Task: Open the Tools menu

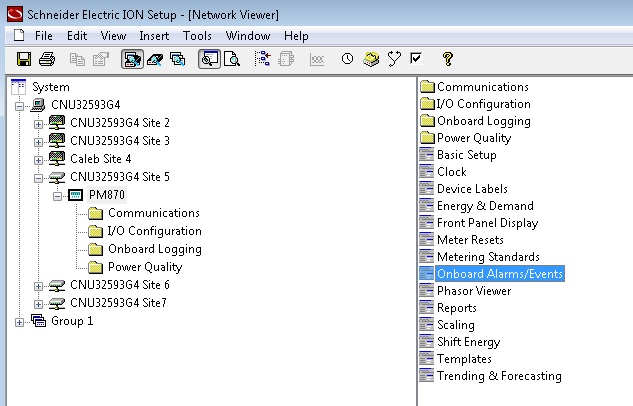Action: click(x=197, y=36)
